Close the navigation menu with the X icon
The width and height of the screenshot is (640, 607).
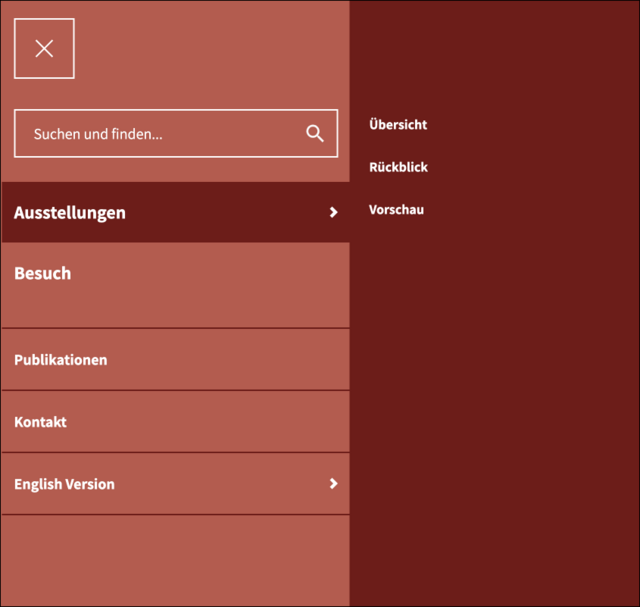[x=44, y=48]
